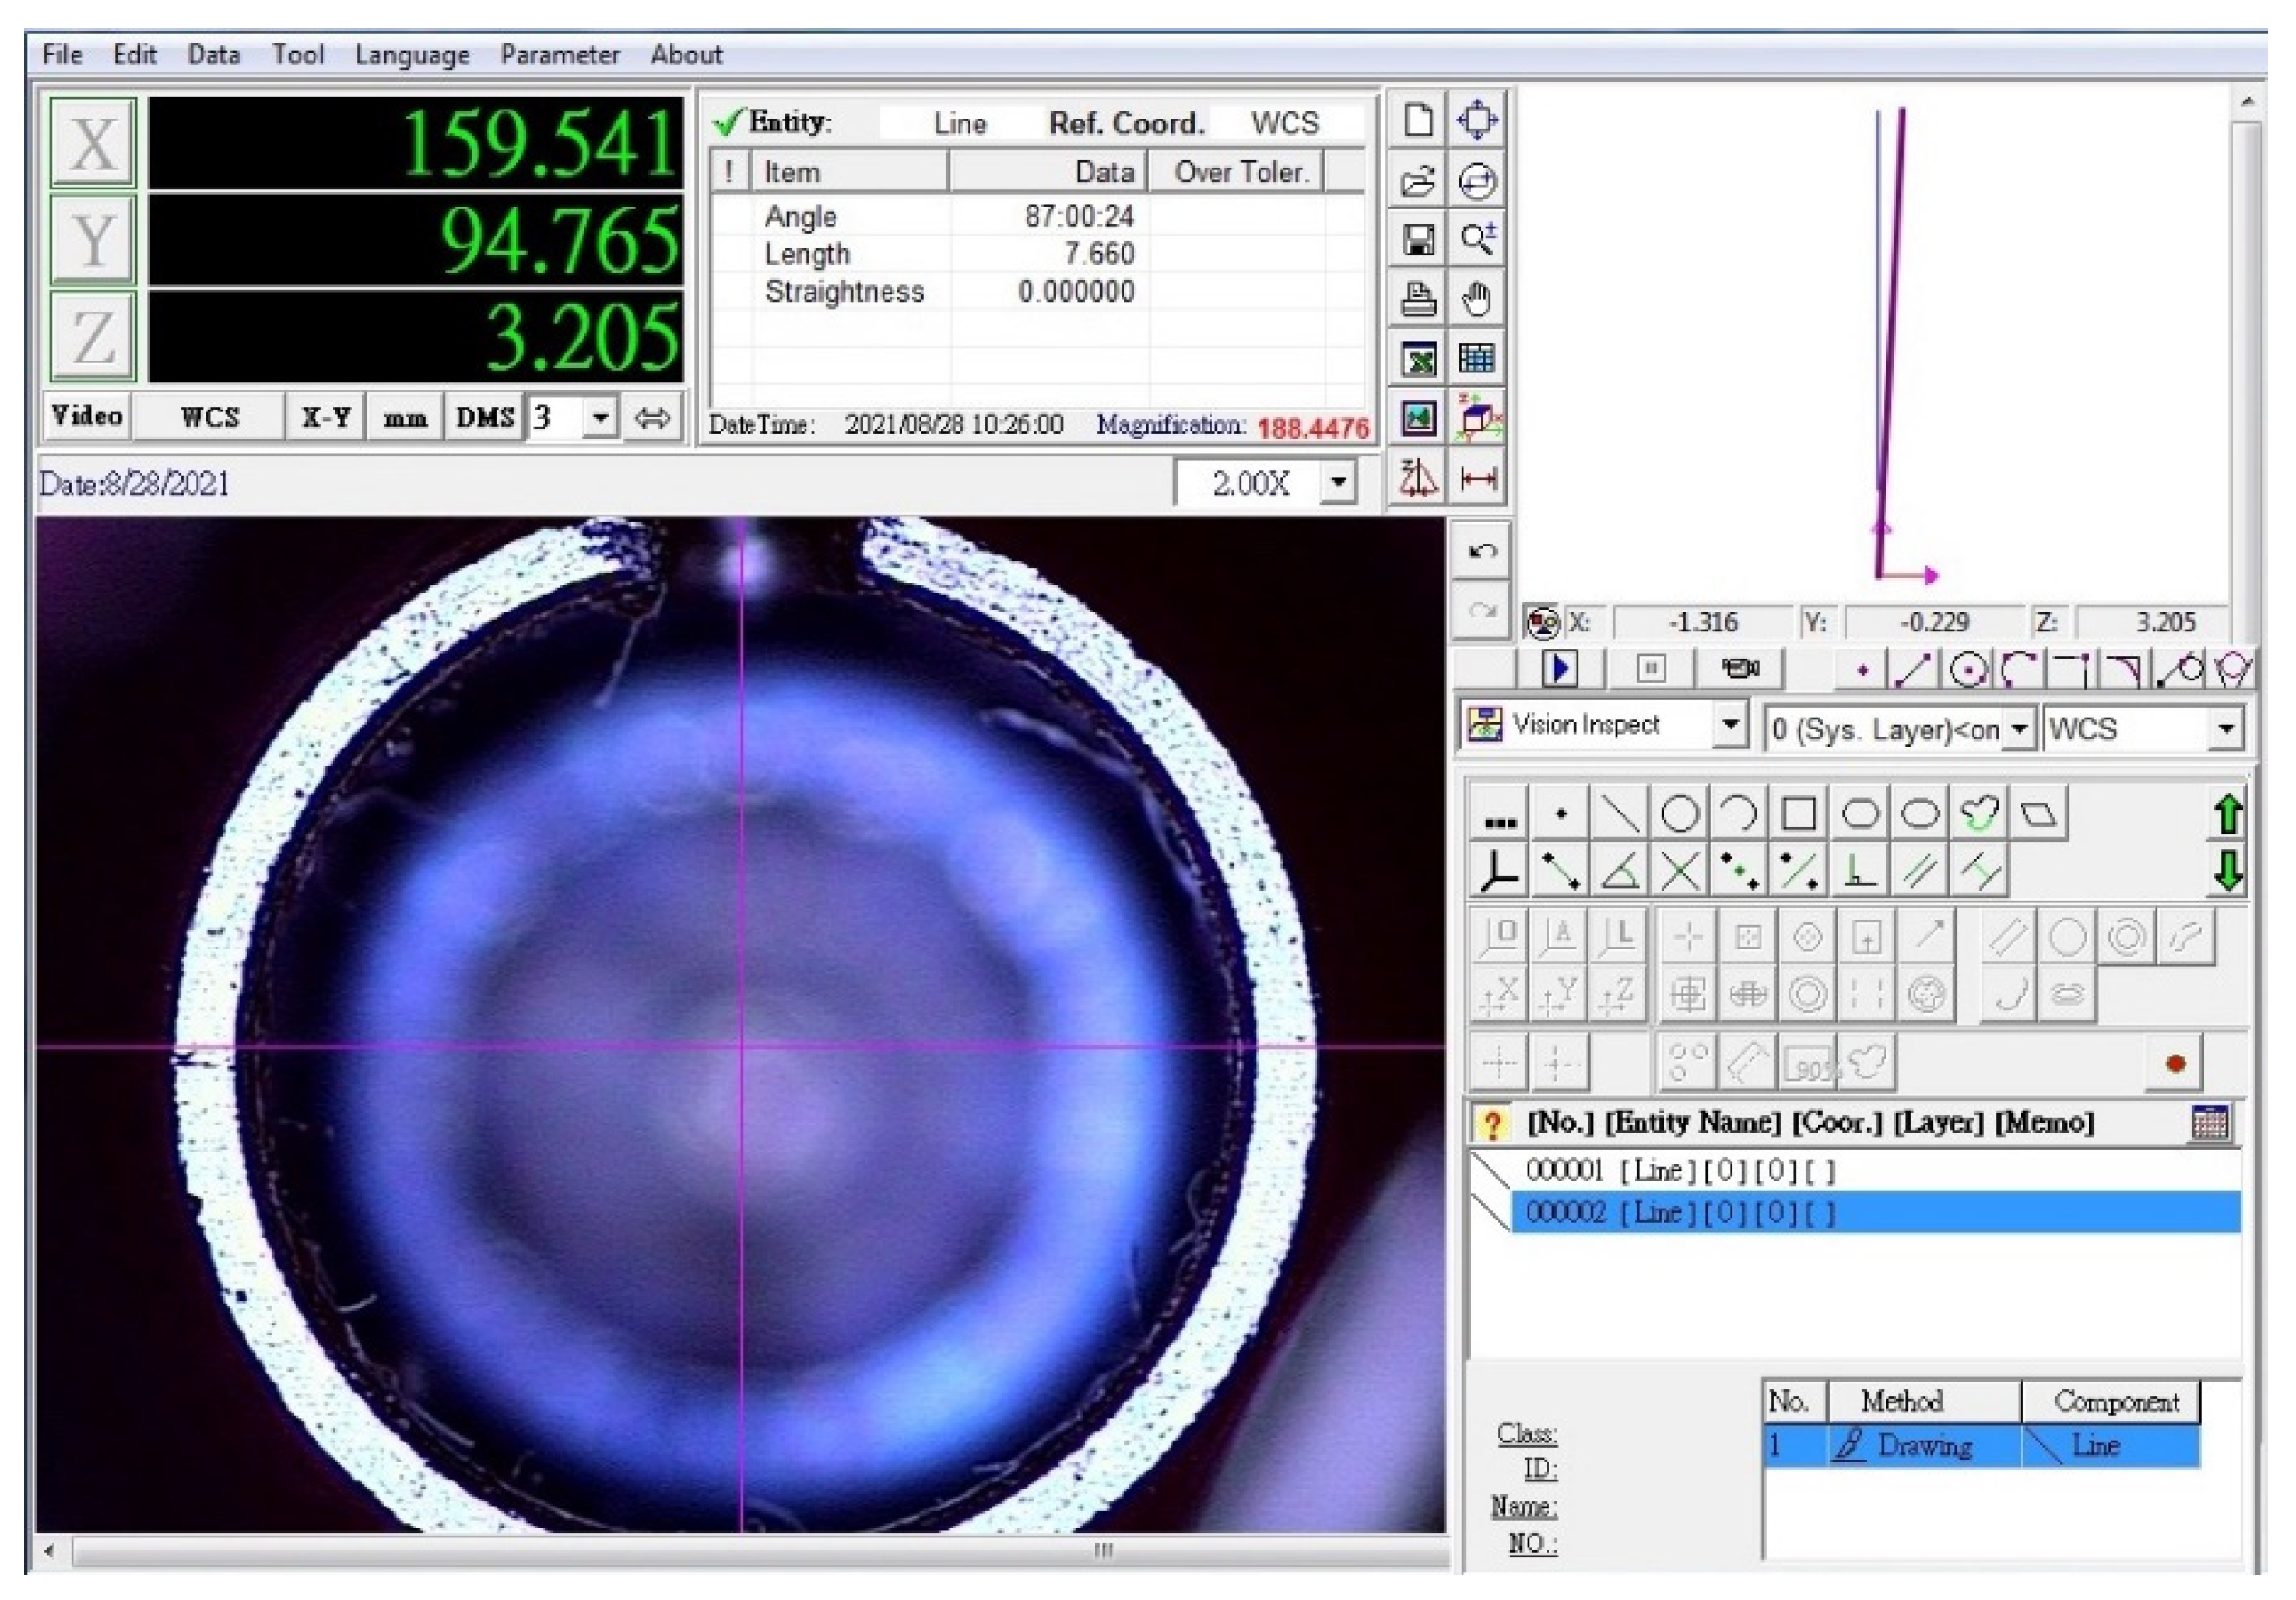Click the undo arrow button

tap(1482, 551)
